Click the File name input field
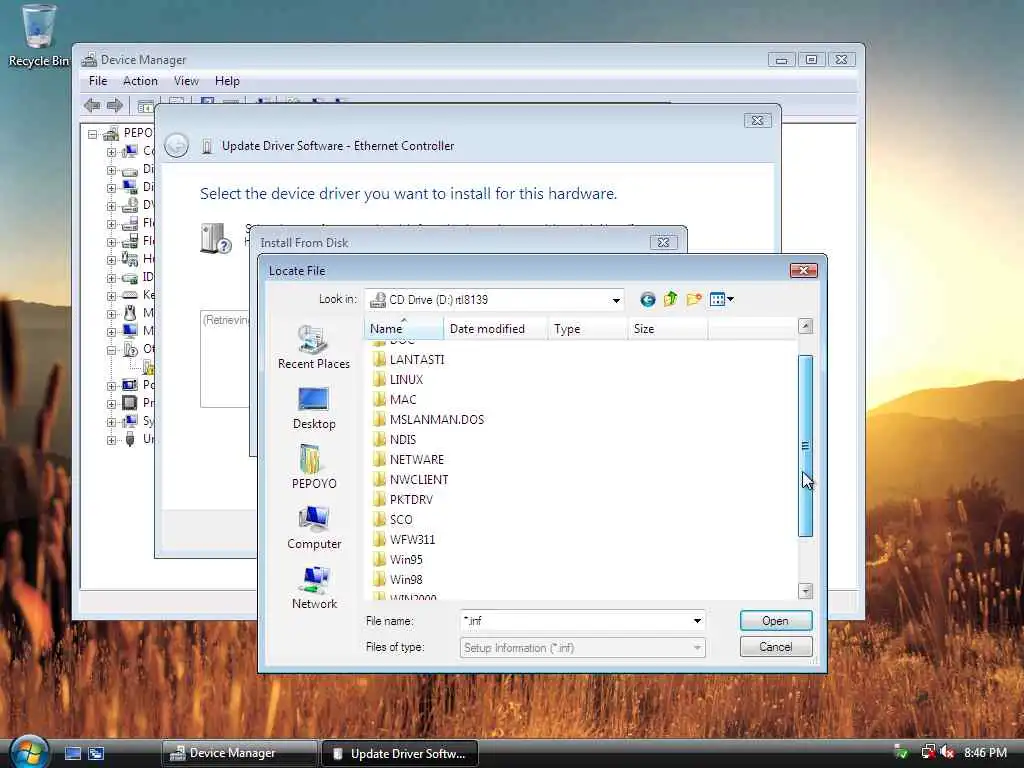The height and width of the screenshot is (768, 1024). click(575, 621)
